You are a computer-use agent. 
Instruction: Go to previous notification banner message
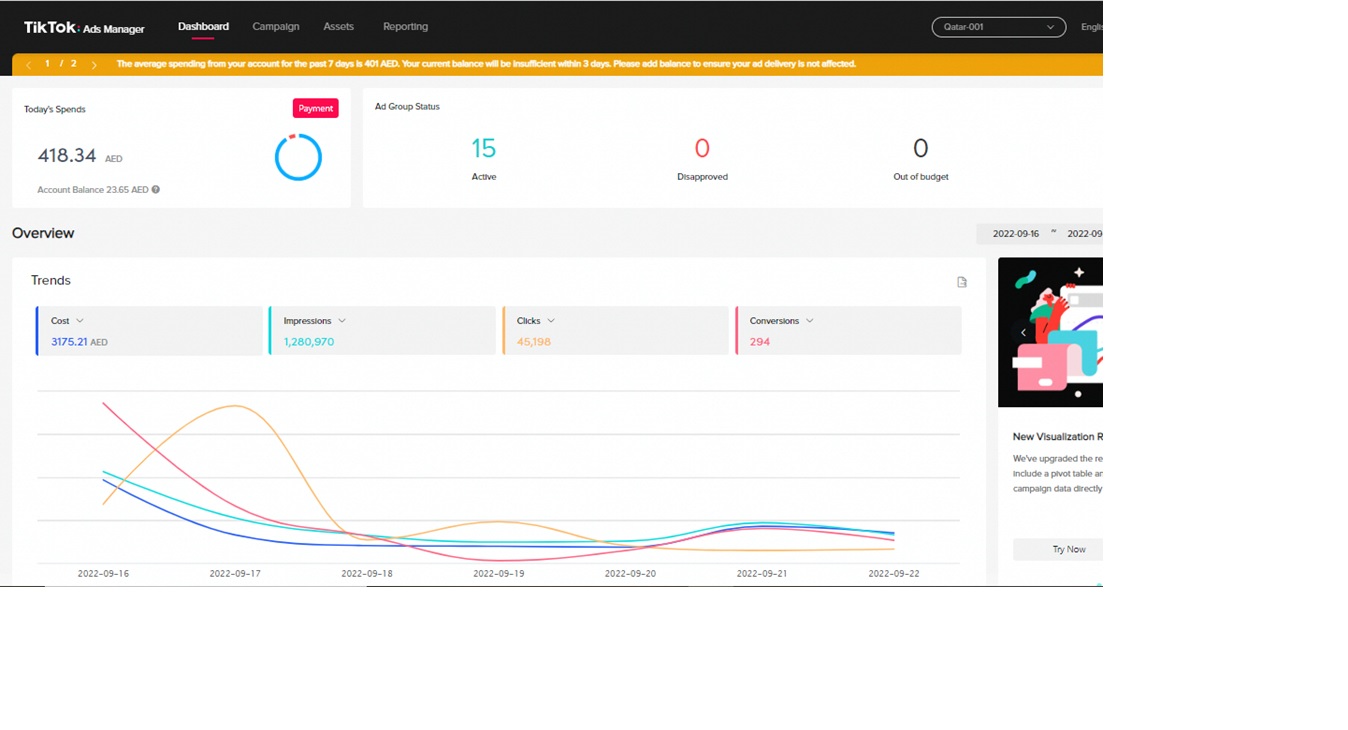(x=29, y=65)
